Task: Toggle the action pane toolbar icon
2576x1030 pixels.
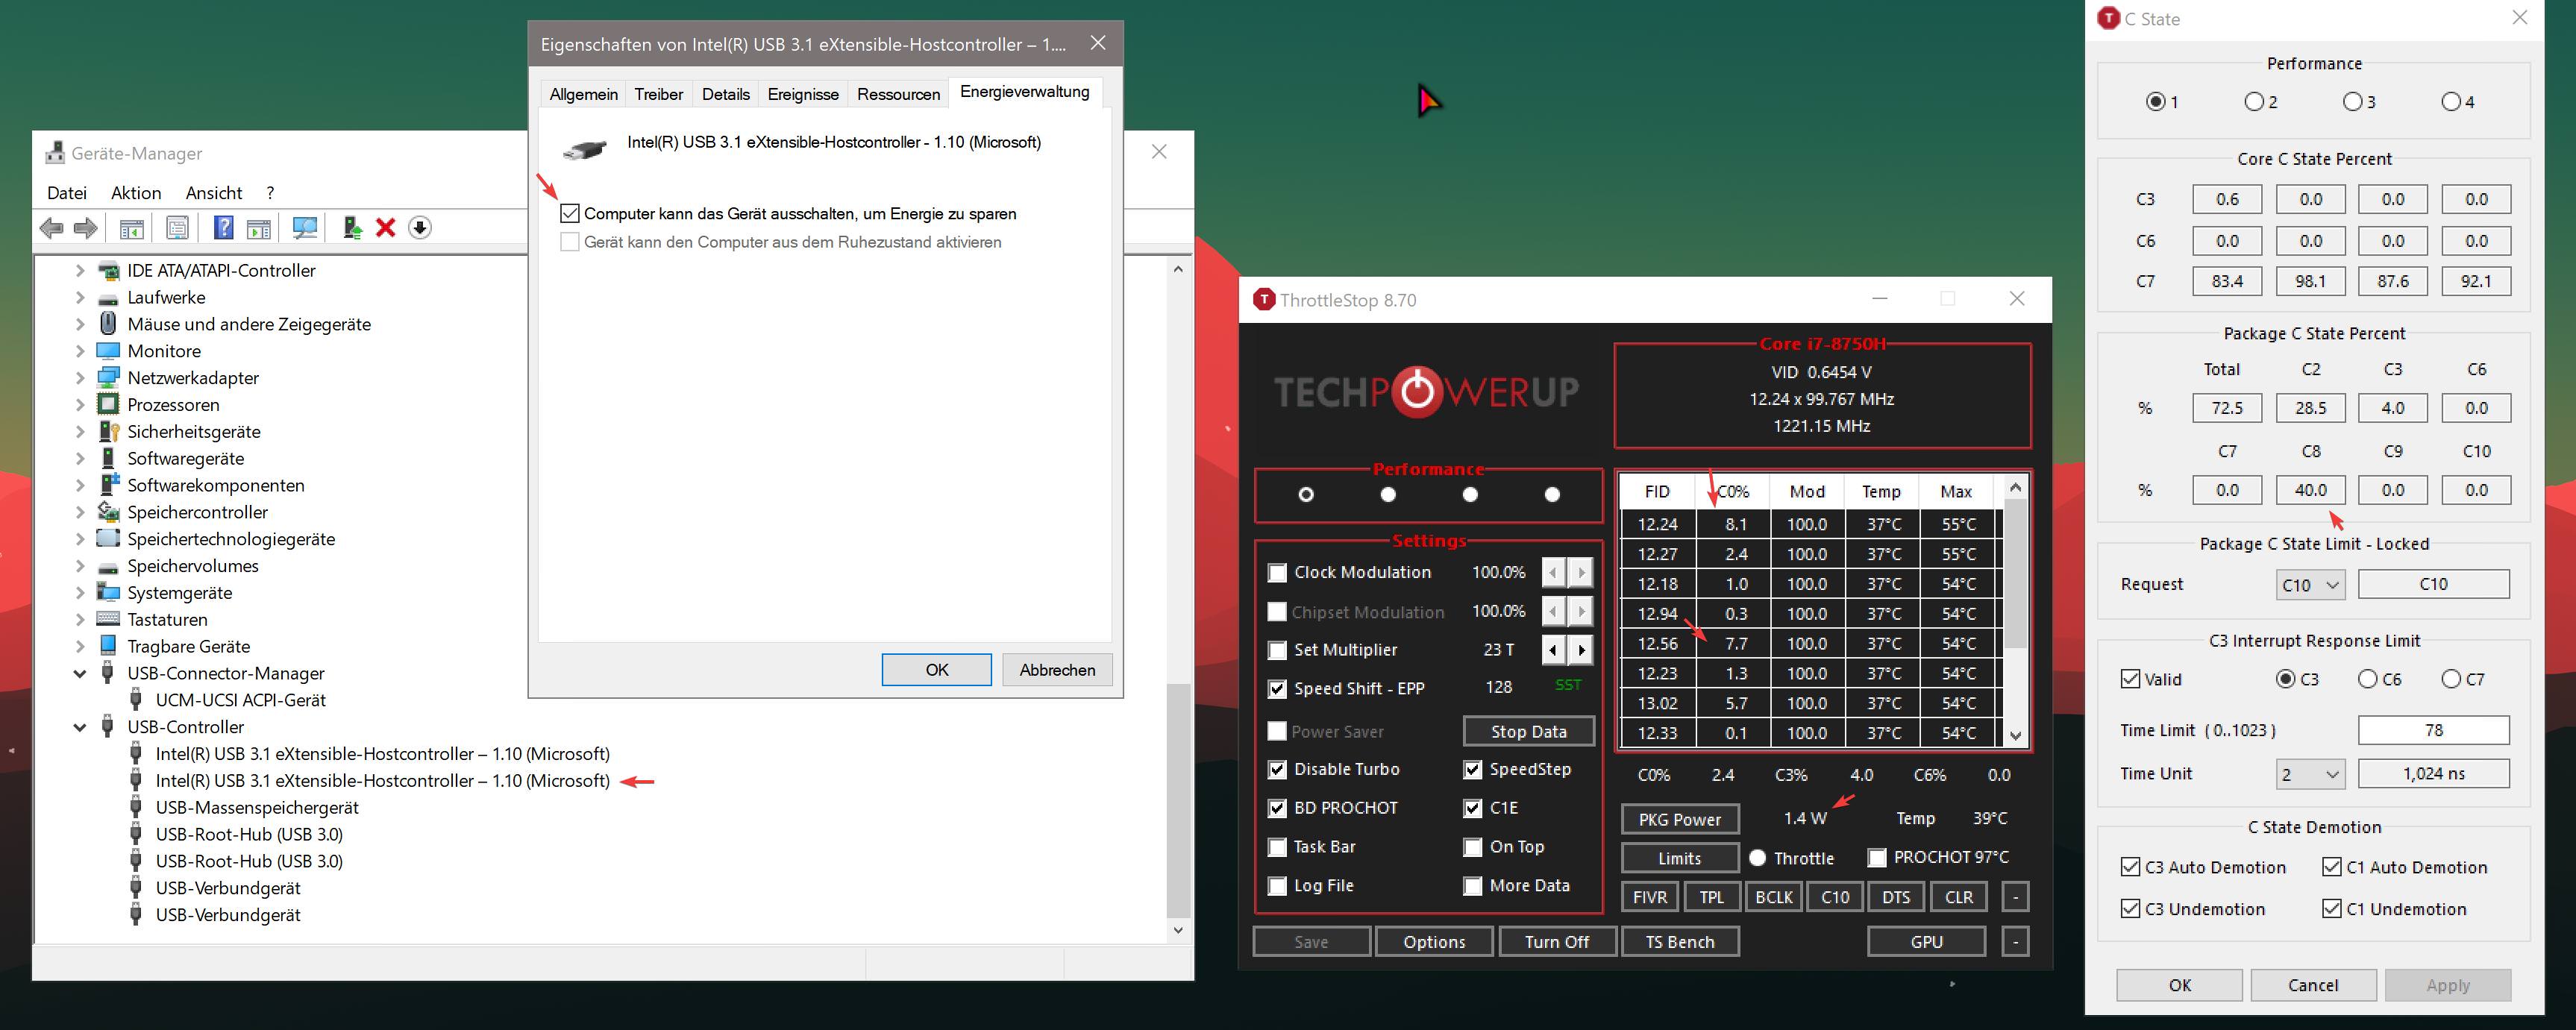Action: [259, 228]
